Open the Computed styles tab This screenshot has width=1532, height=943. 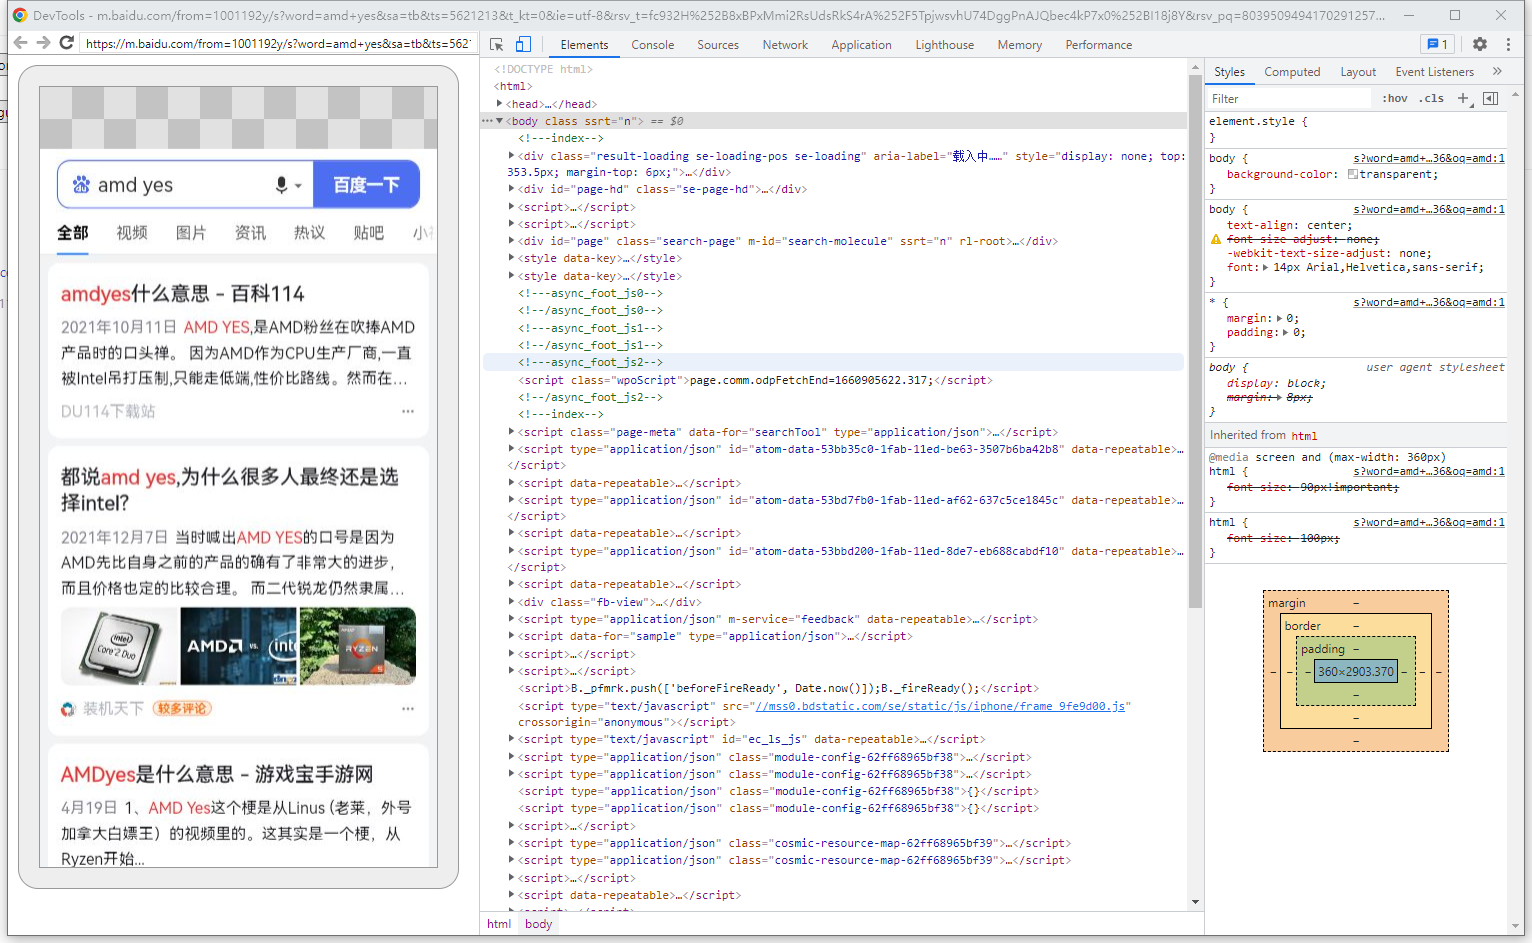click(x=1292, y=72)
